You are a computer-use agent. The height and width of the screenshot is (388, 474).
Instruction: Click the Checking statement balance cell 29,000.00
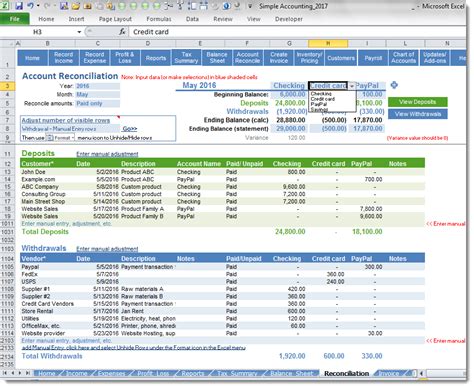coord(289,129)
